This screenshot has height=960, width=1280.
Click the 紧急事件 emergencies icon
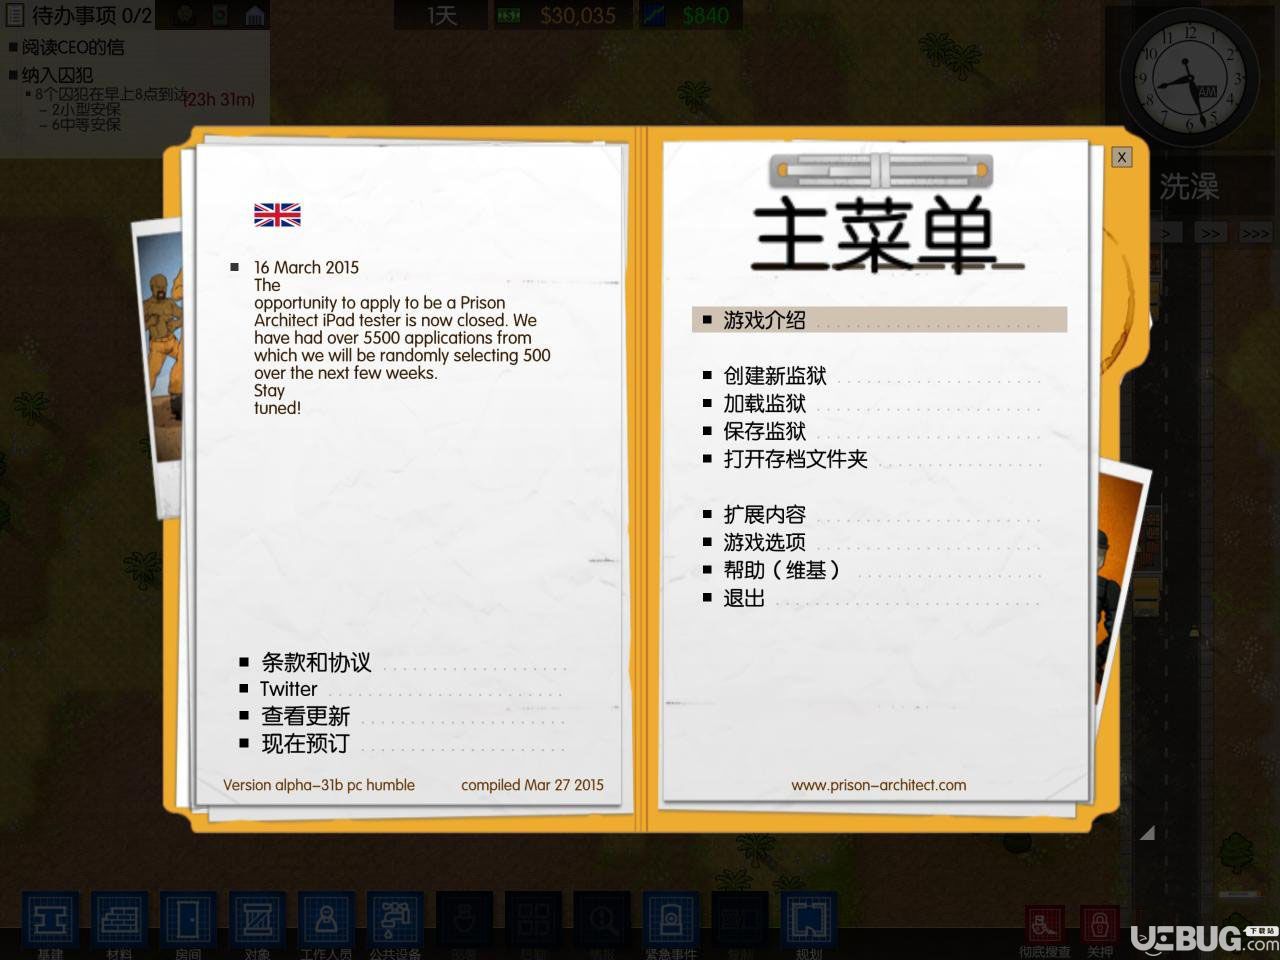[671, 920]
